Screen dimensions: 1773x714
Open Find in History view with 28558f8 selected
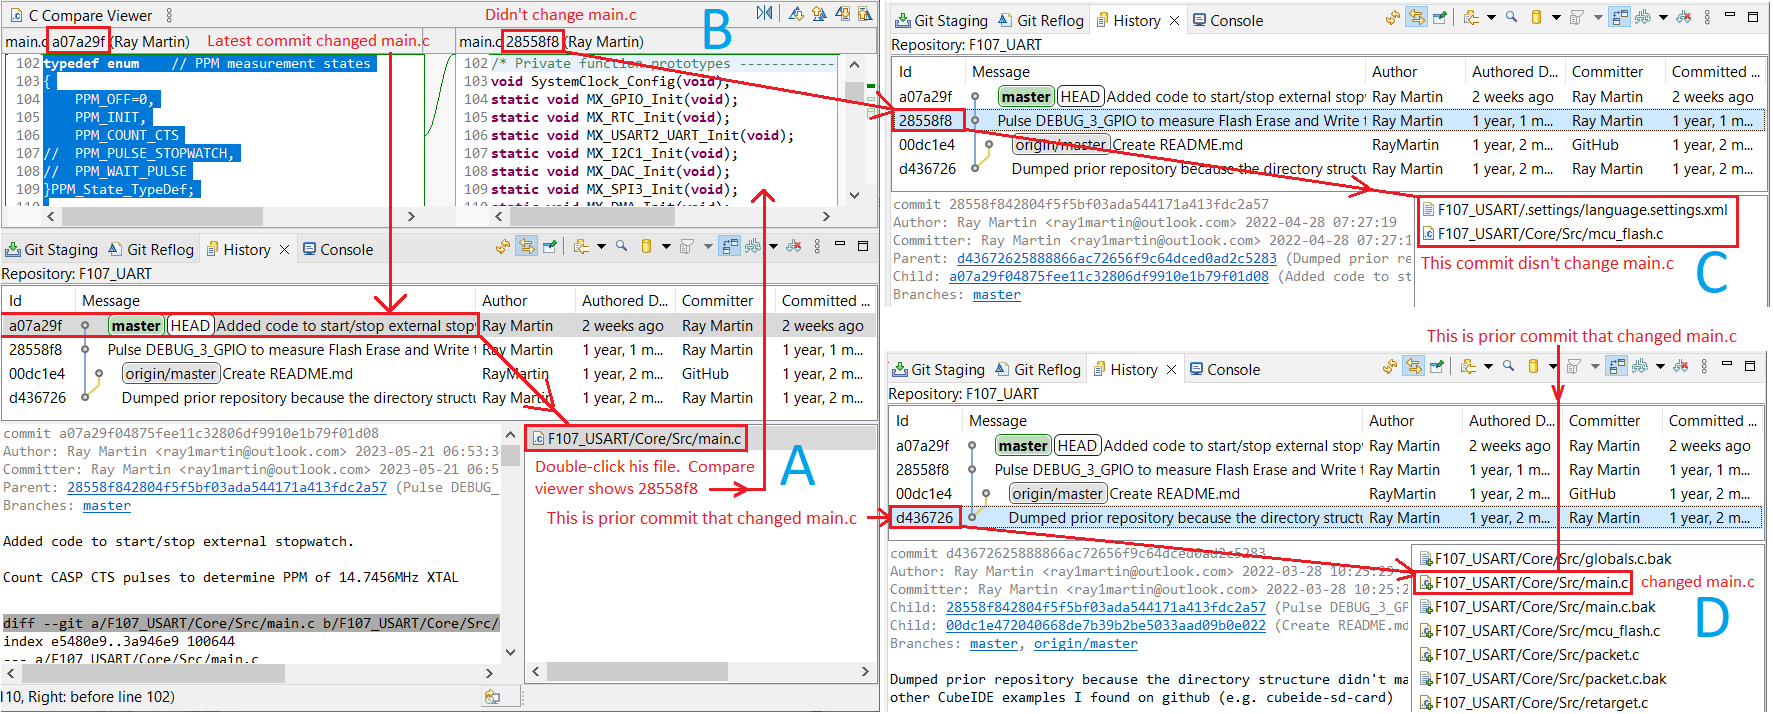[x=1512, y=17]
